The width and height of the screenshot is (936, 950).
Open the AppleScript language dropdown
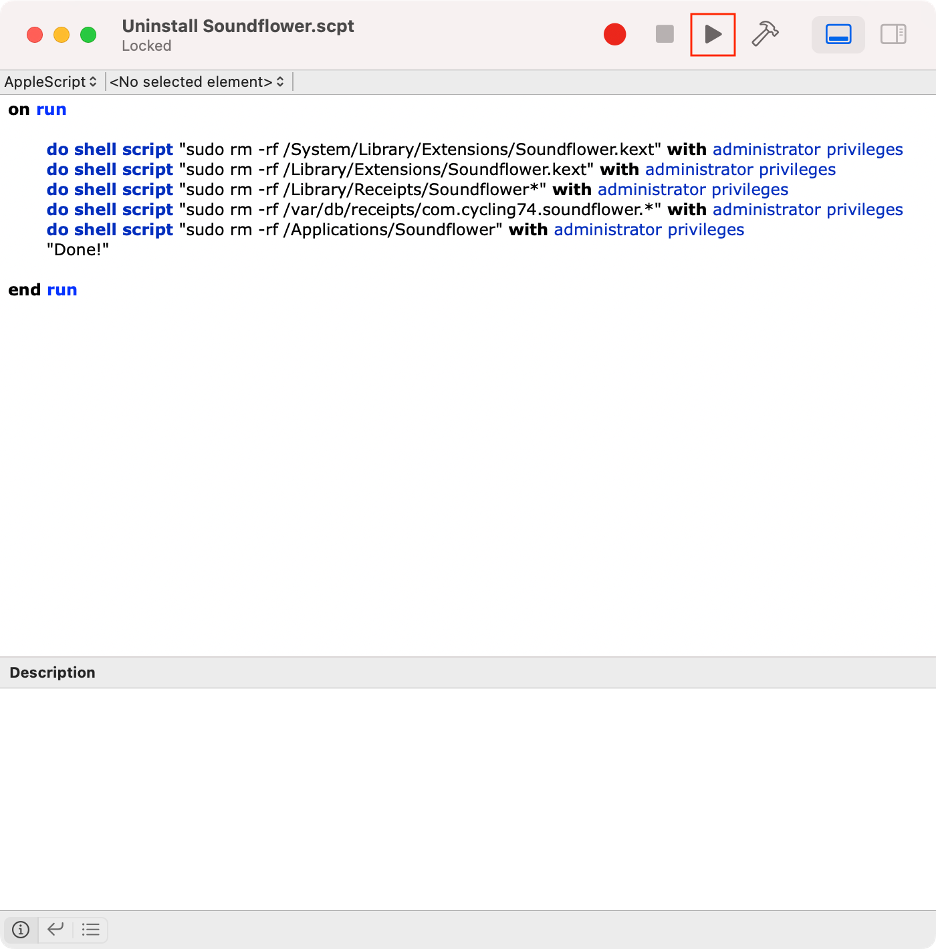point(51,82)
